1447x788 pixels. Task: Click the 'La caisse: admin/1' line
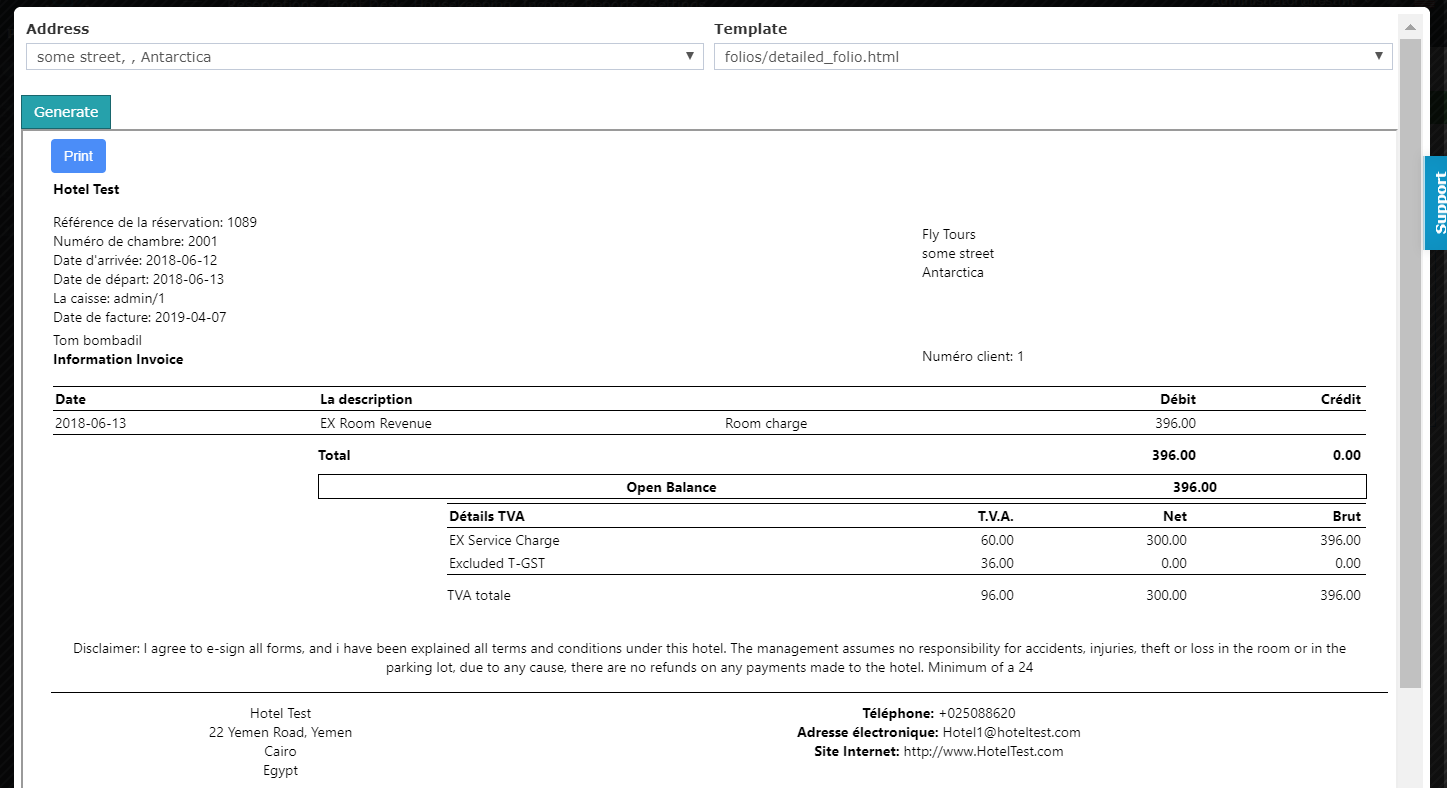[x=109, y=298]
